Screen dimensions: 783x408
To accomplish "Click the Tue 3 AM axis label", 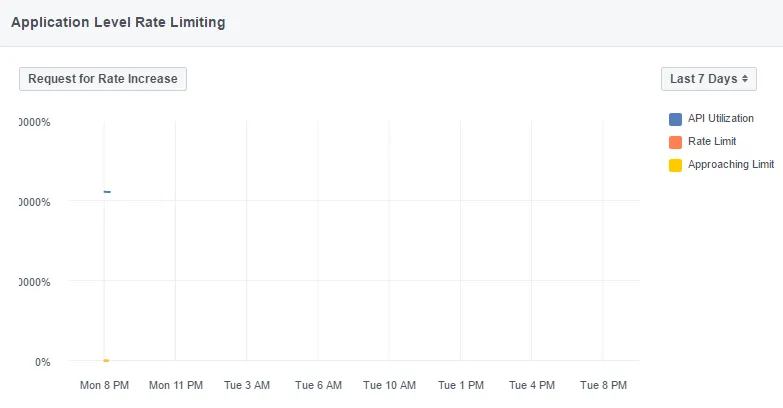I will click(246, 385).
